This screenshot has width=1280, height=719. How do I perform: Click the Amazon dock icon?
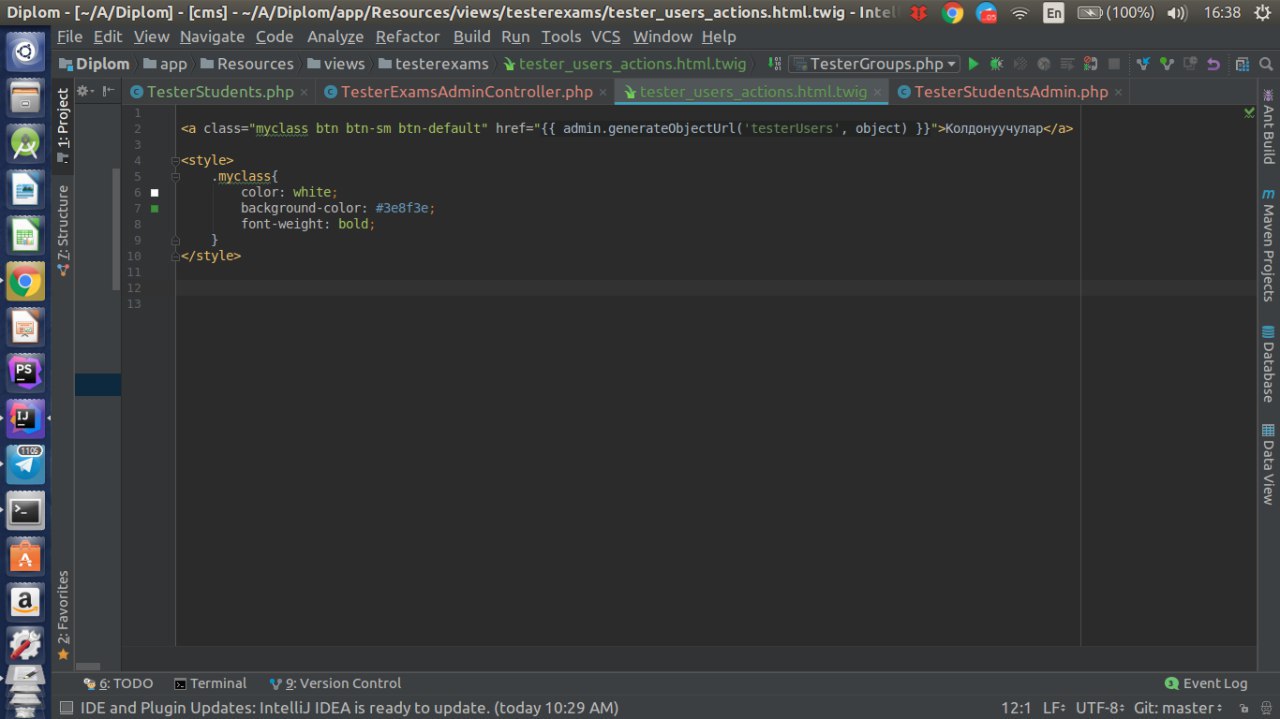tap(25, 602)
